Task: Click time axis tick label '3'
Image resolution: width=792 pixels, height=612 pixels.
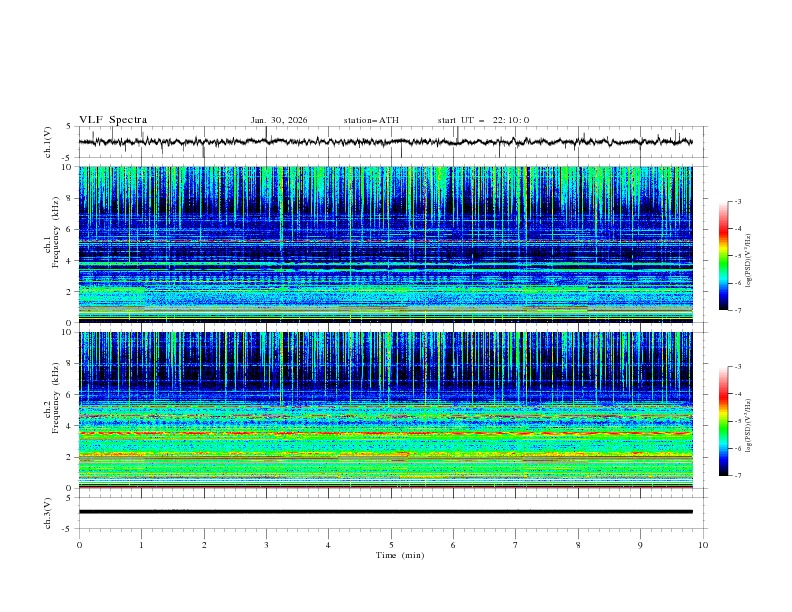Action: coord(266,545)
